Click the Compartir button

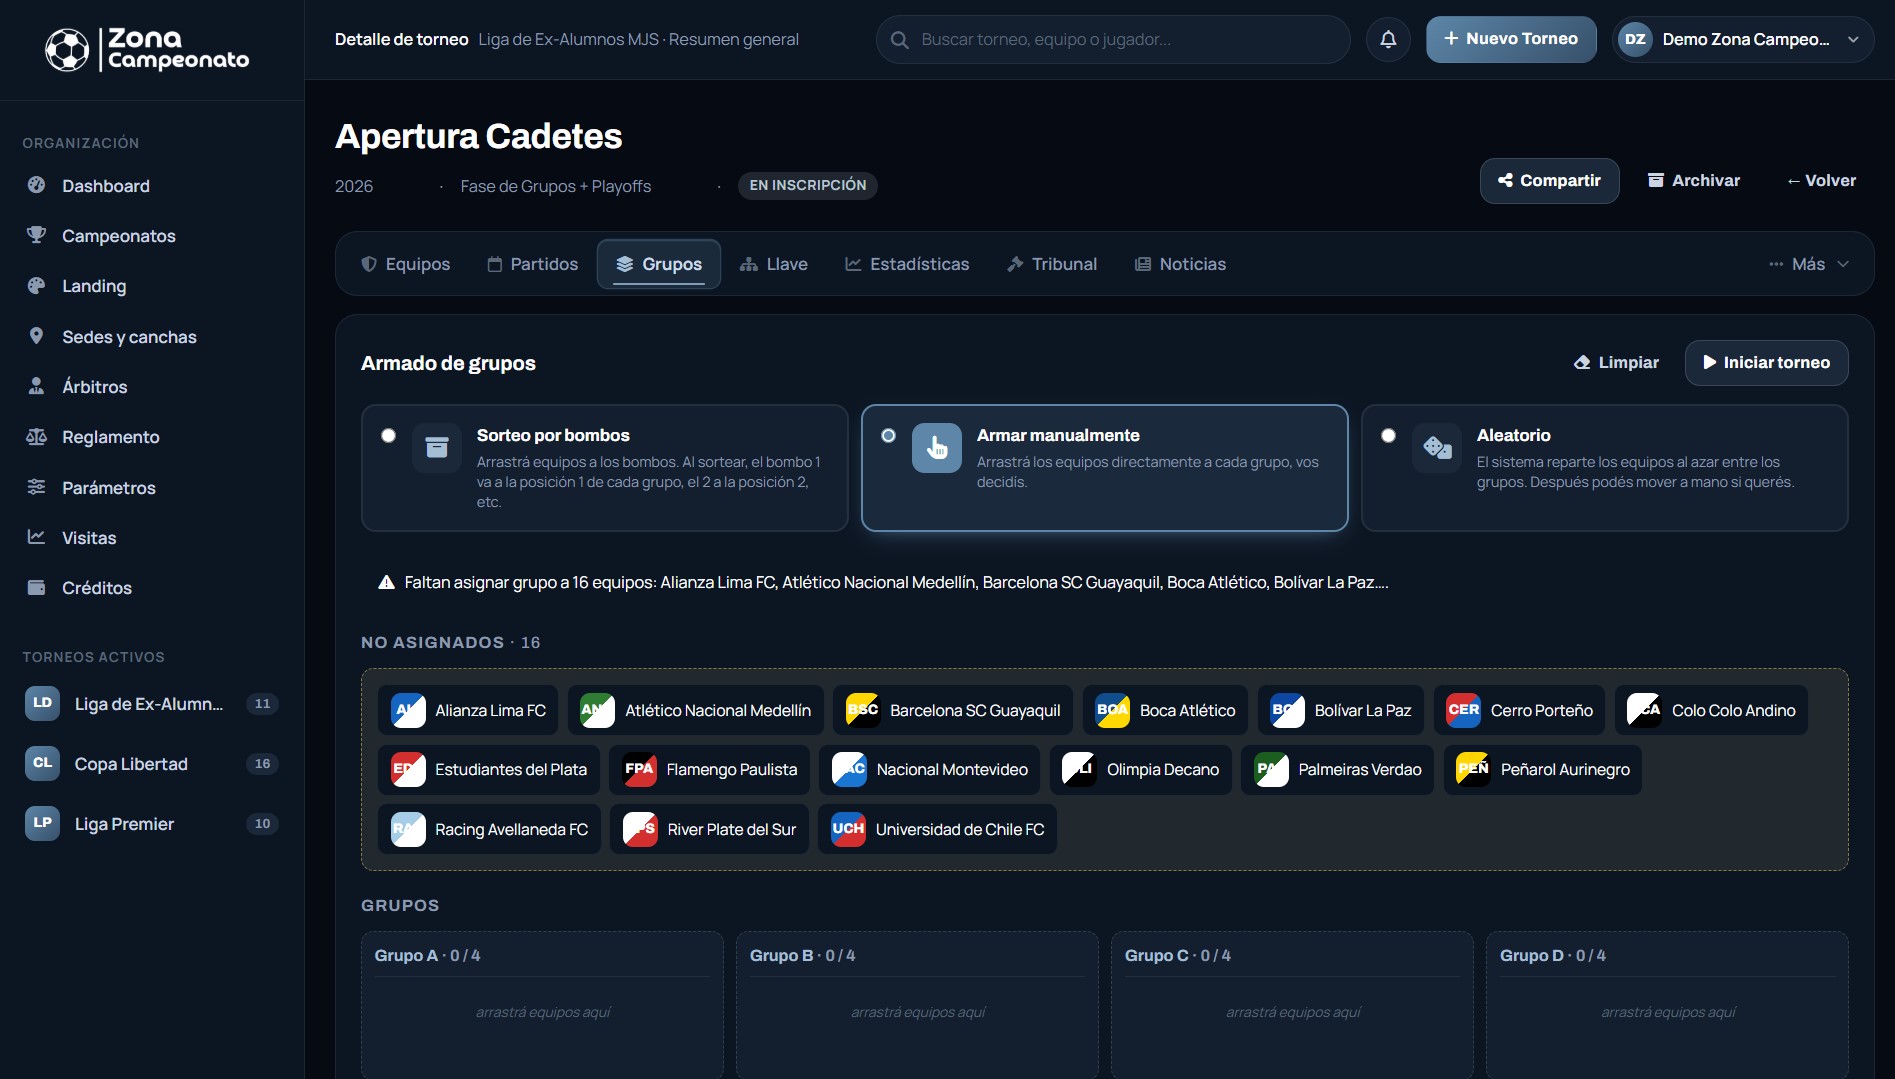click(1549, 181)
